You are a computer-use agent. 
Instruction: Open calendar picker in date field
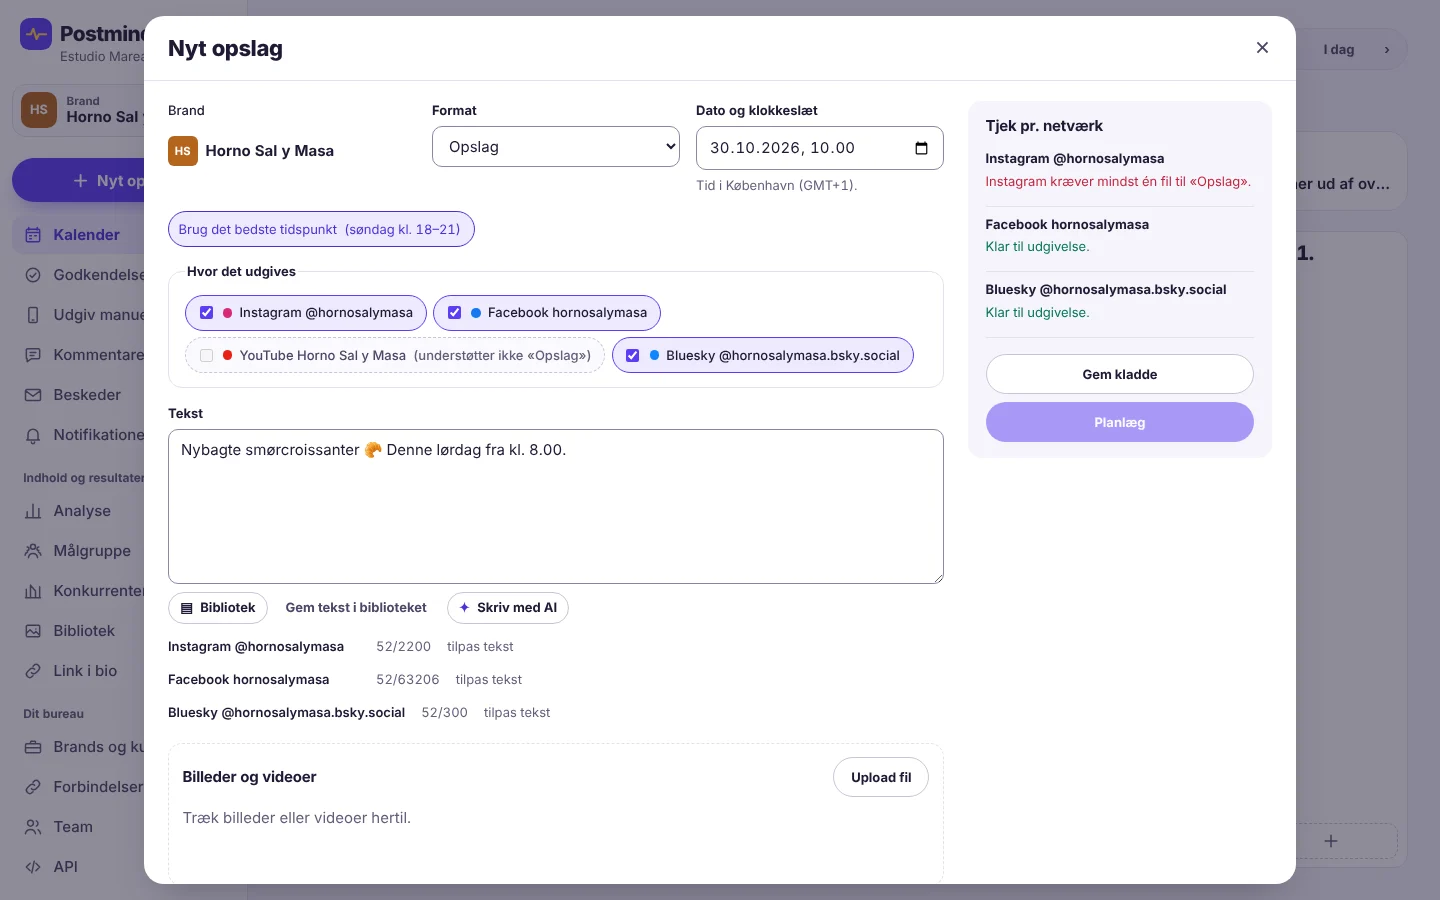(x=921, y=148)
